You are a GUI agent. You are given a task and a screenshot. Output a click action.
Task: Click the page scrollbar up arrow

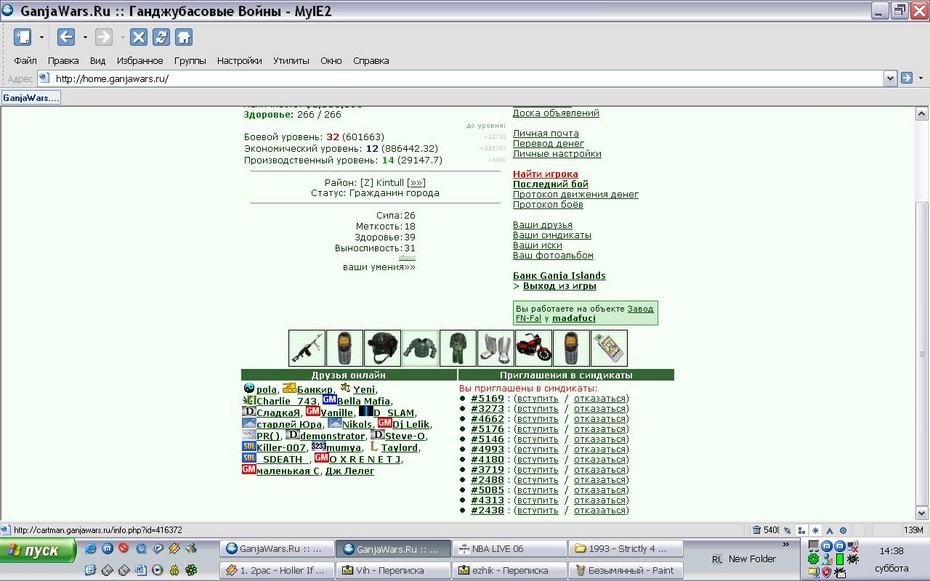point(921,114)
